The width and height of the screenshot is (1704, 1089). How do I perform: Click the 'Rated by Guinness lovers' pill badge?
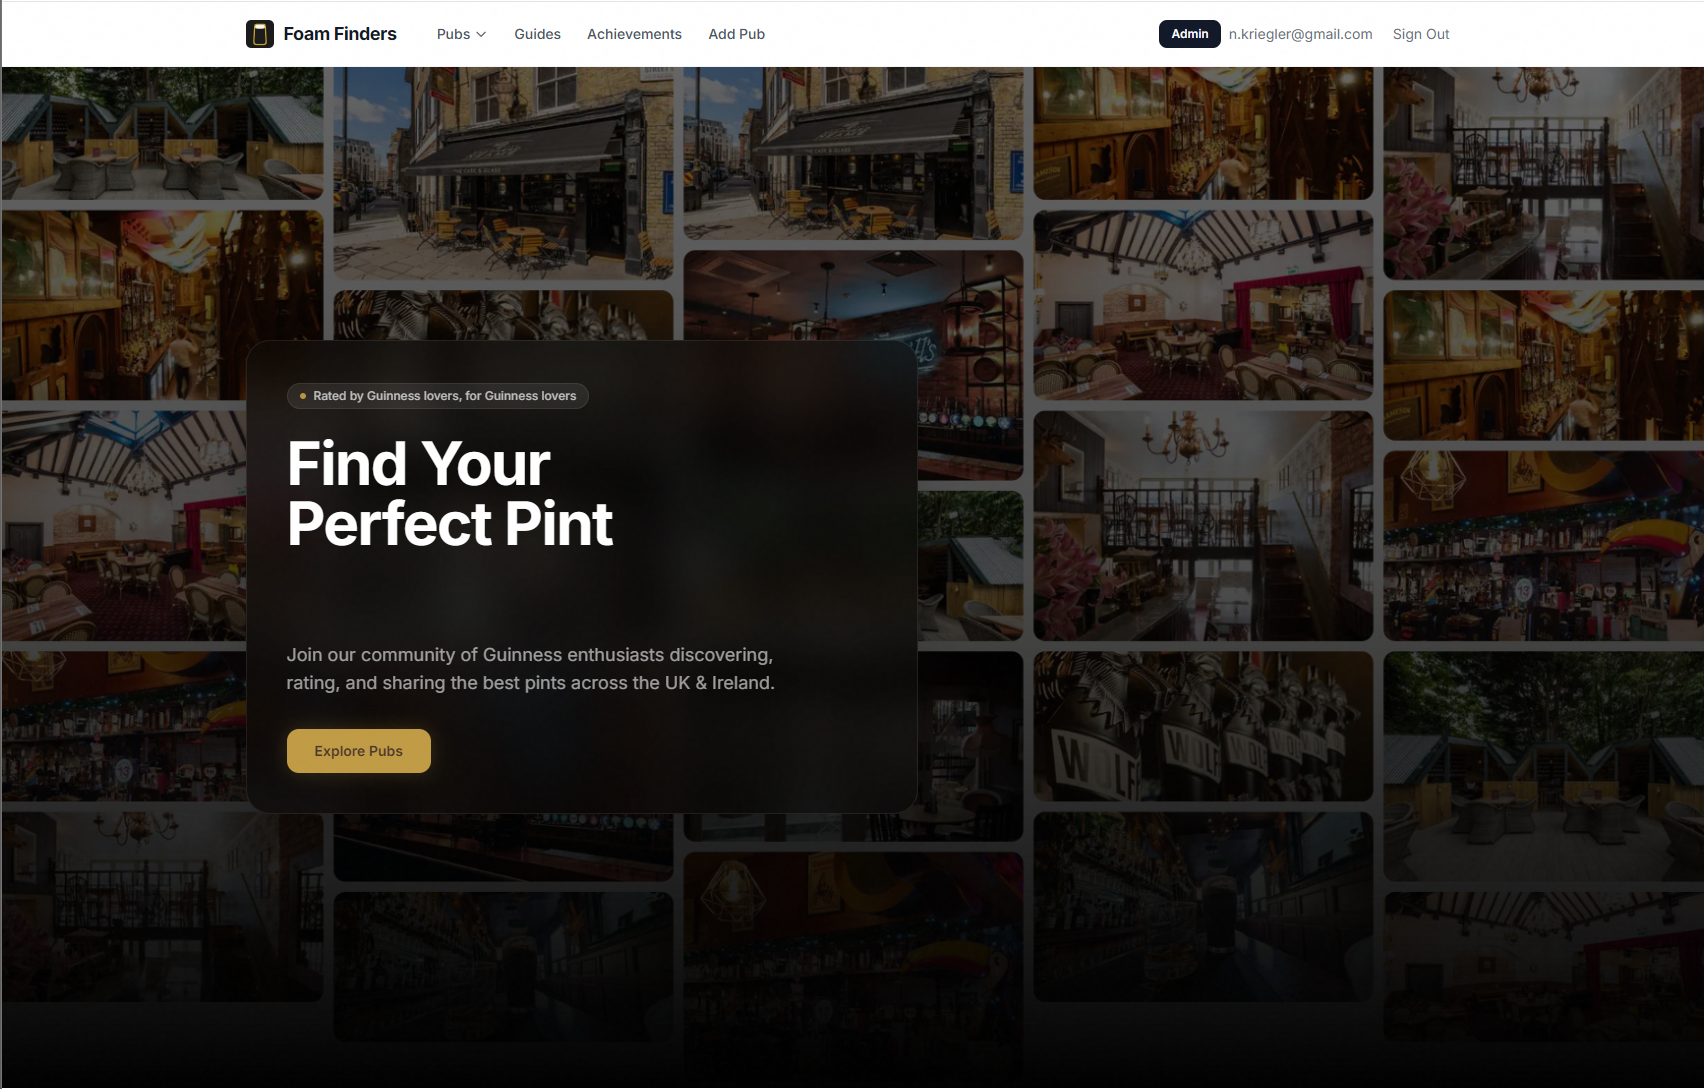coord(437,395)
